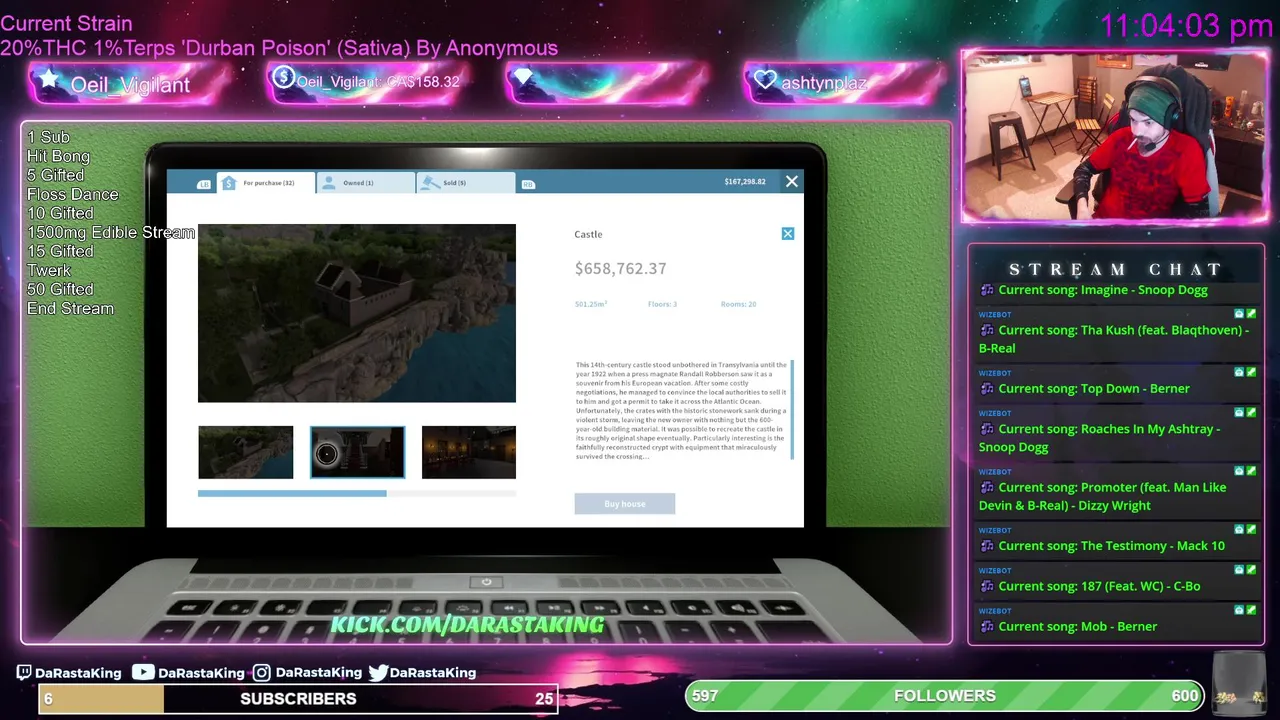Click the gavel icon on the Sold tab
Image resolution: width=1280 pixels, height=720 pixels.
430,183
